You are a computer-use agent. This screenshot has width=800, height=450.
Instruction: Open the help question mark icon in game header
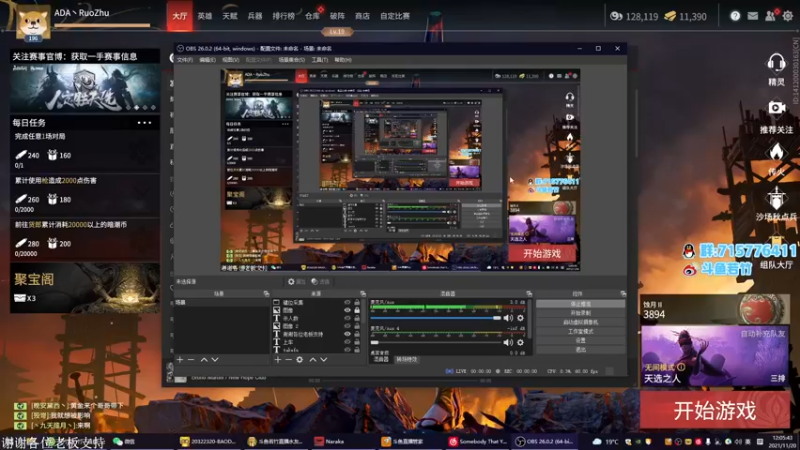coord(735,16)
